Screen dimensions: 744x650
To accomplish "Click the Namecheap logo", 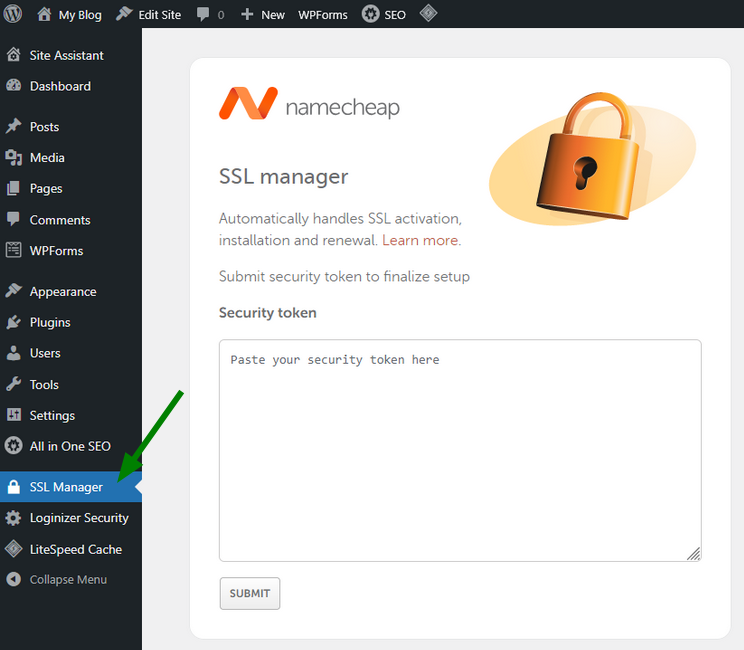I will click(309, 104).
